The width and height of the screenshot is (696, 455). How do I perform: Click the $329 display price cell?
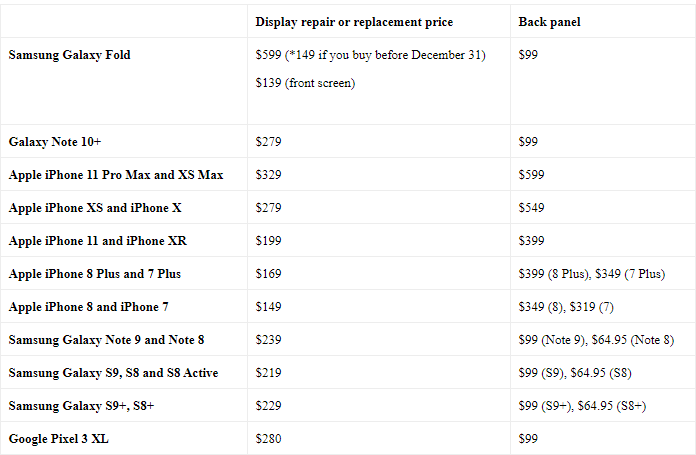point(269,175)
